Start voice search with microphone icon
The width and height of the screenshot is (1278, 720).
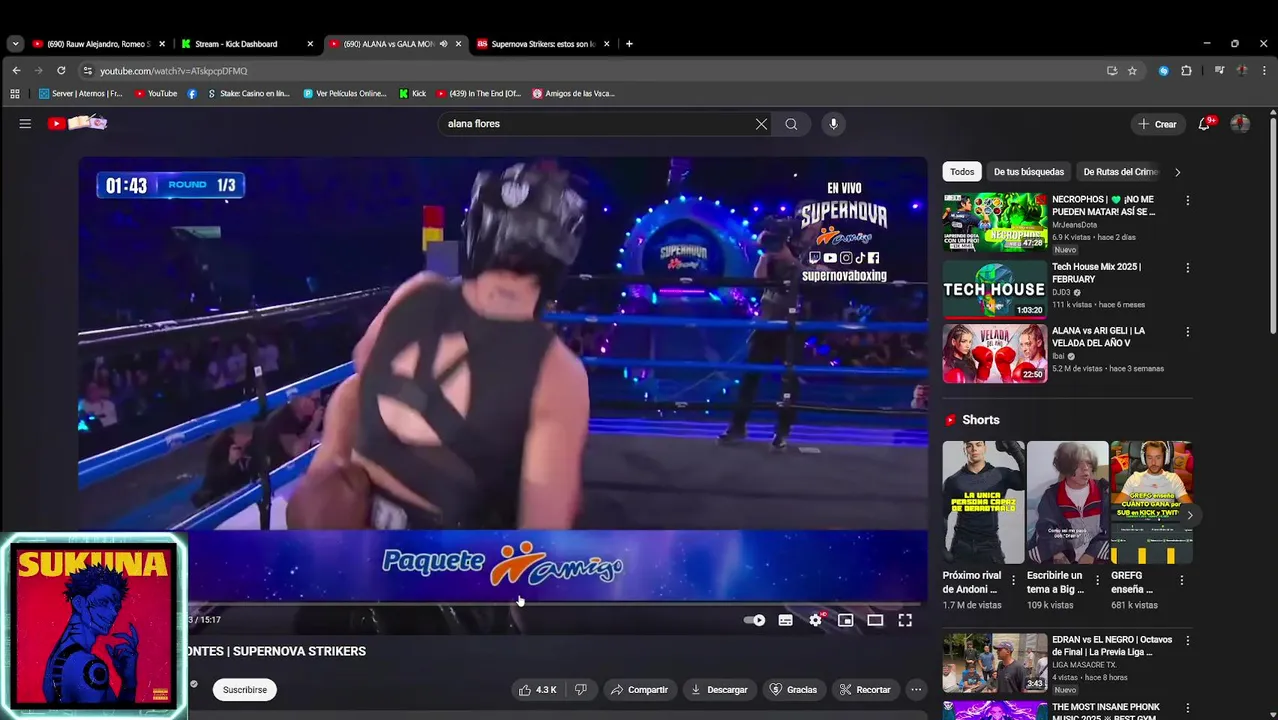[833, 124]
